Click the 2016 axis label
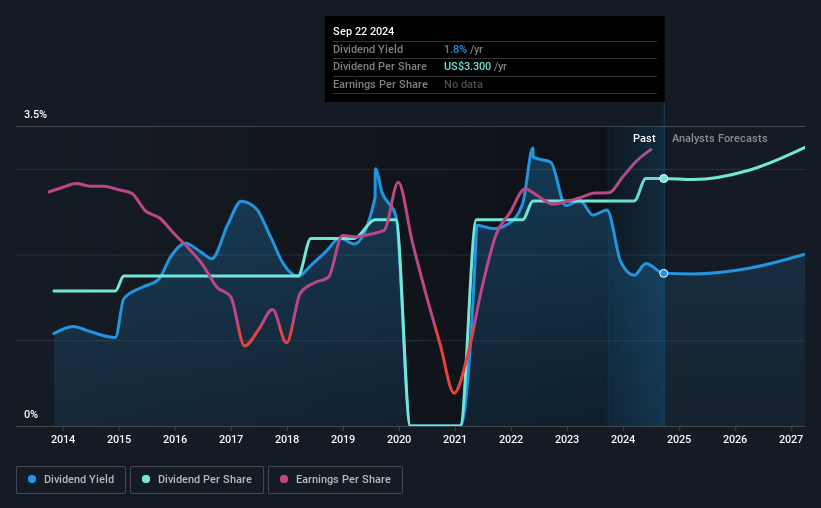The height and width of the screenshot is (508, 821). click(175, 439)
